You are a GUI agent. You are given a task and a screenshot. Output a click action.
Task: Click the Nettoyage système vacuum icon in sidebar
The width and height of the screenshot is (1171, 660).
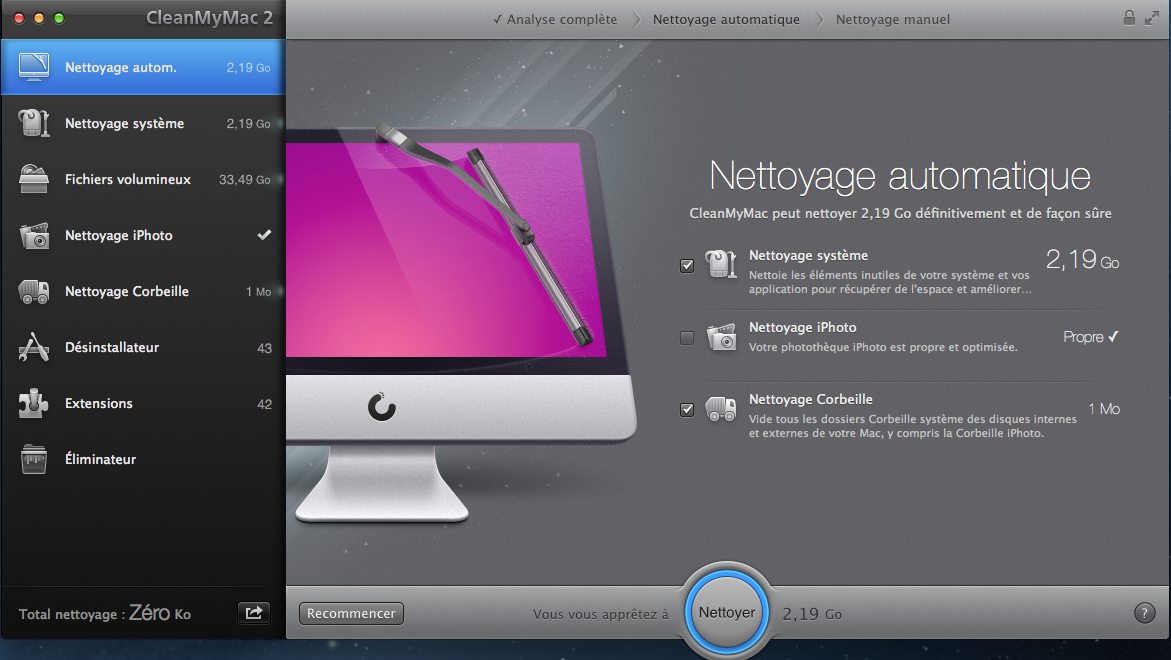34,123
